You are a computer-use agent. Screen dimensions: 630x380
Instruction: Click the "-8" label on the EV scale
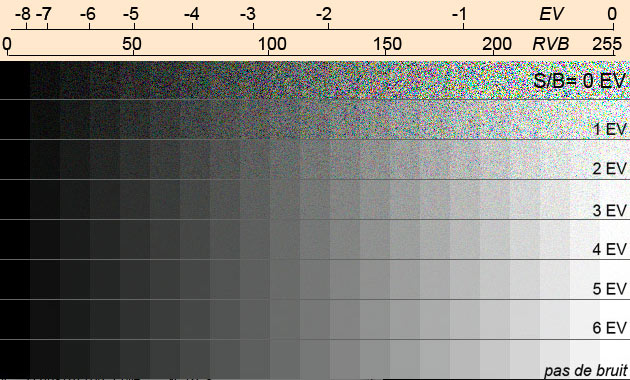click(22, 14)
